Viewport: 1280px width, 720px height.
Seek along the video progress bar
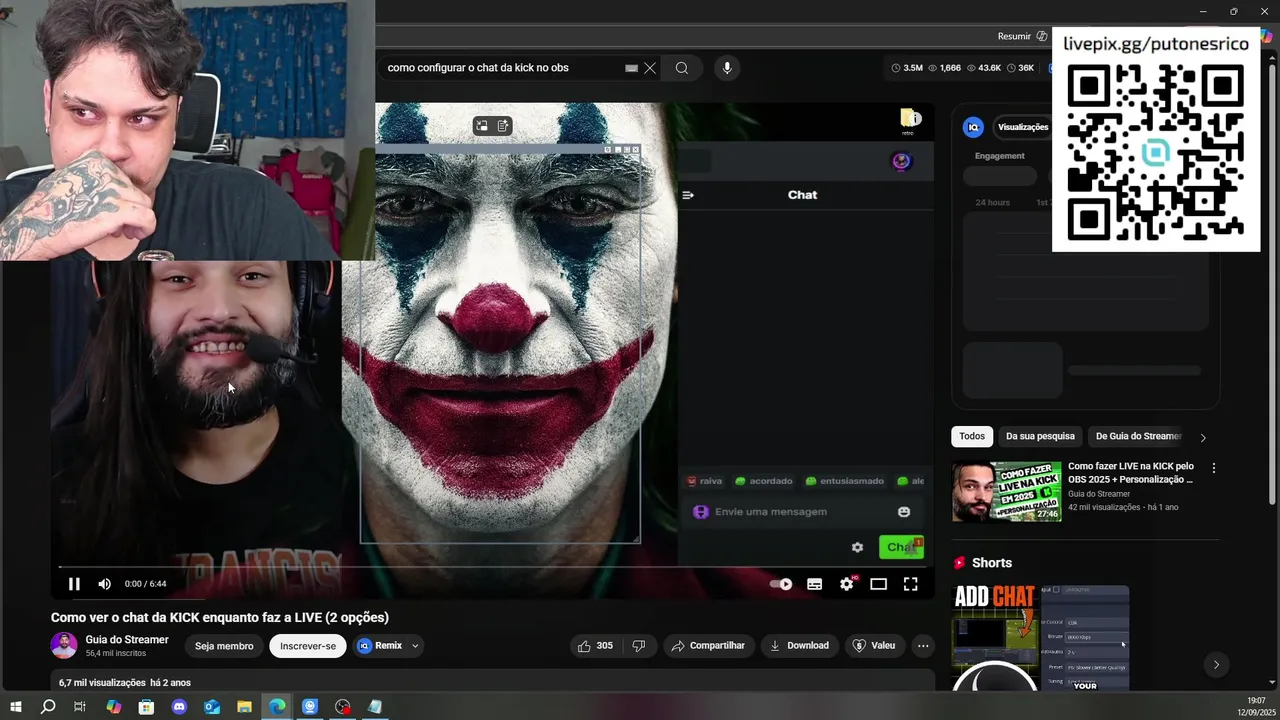[495, 567]
